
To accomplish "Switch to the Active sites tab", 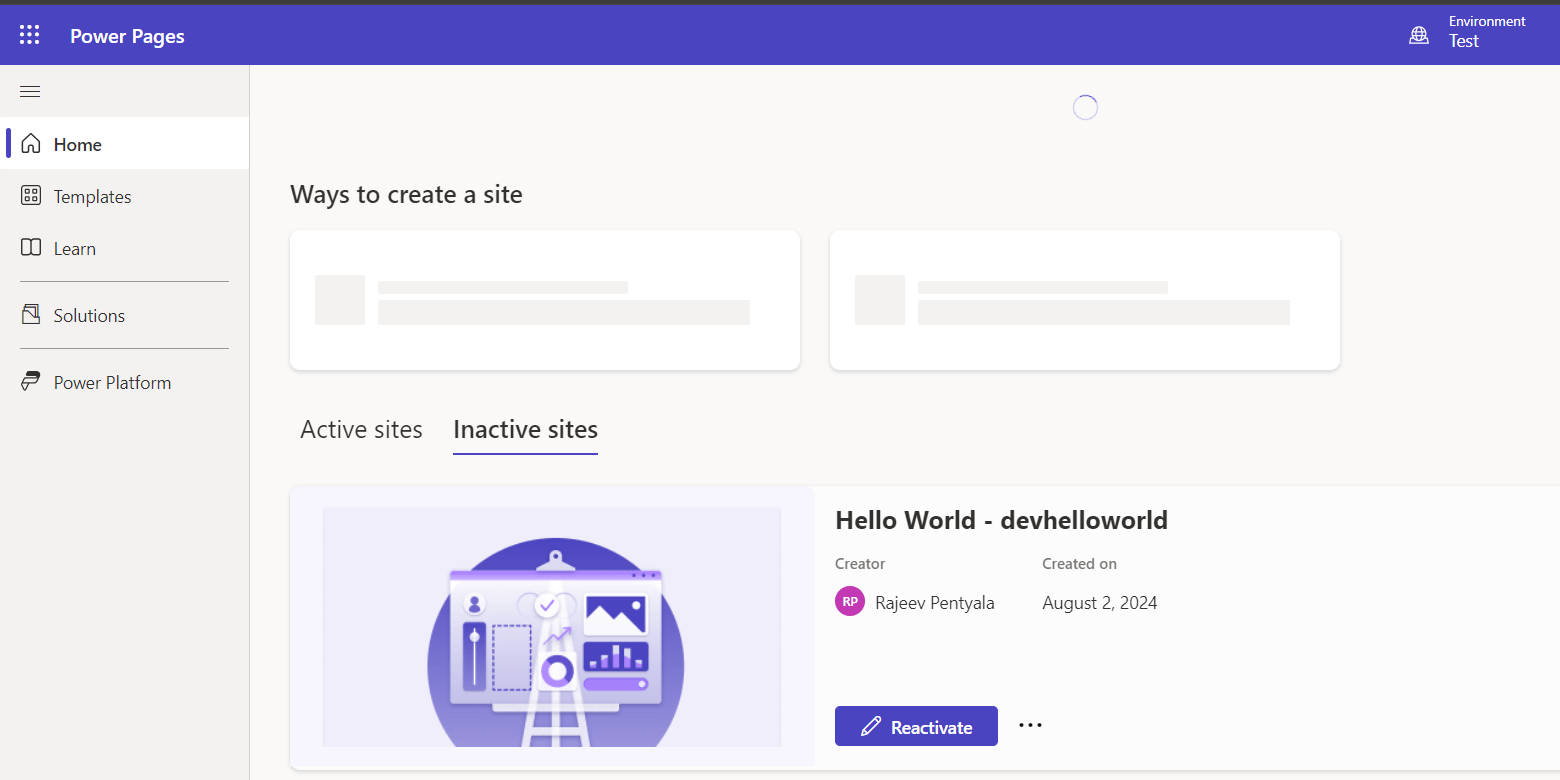I will click(x=361, y=430).
